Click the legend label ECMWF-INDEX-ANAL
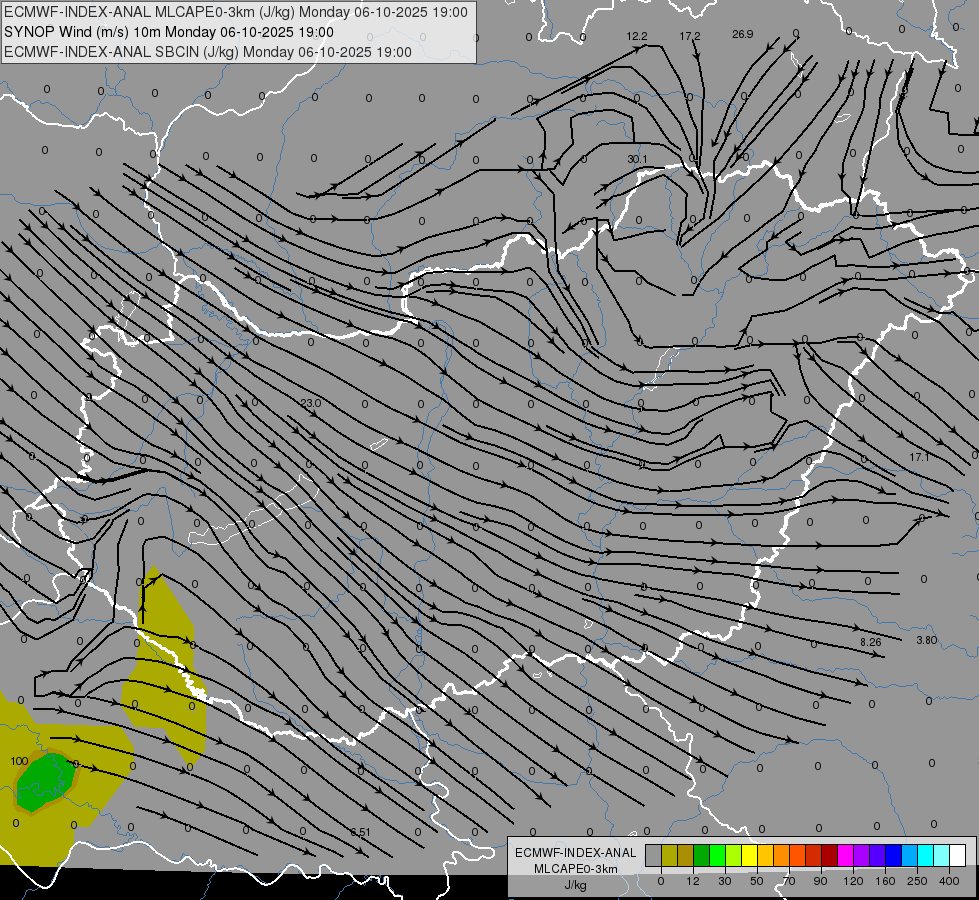 (x=575, y=853)
